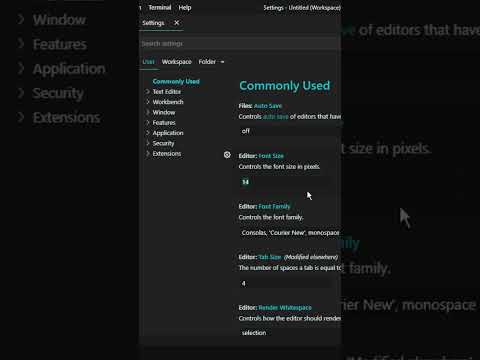Open the Auto Save dropdown showing off
The image size is (480, 360).
click(289, 131)
